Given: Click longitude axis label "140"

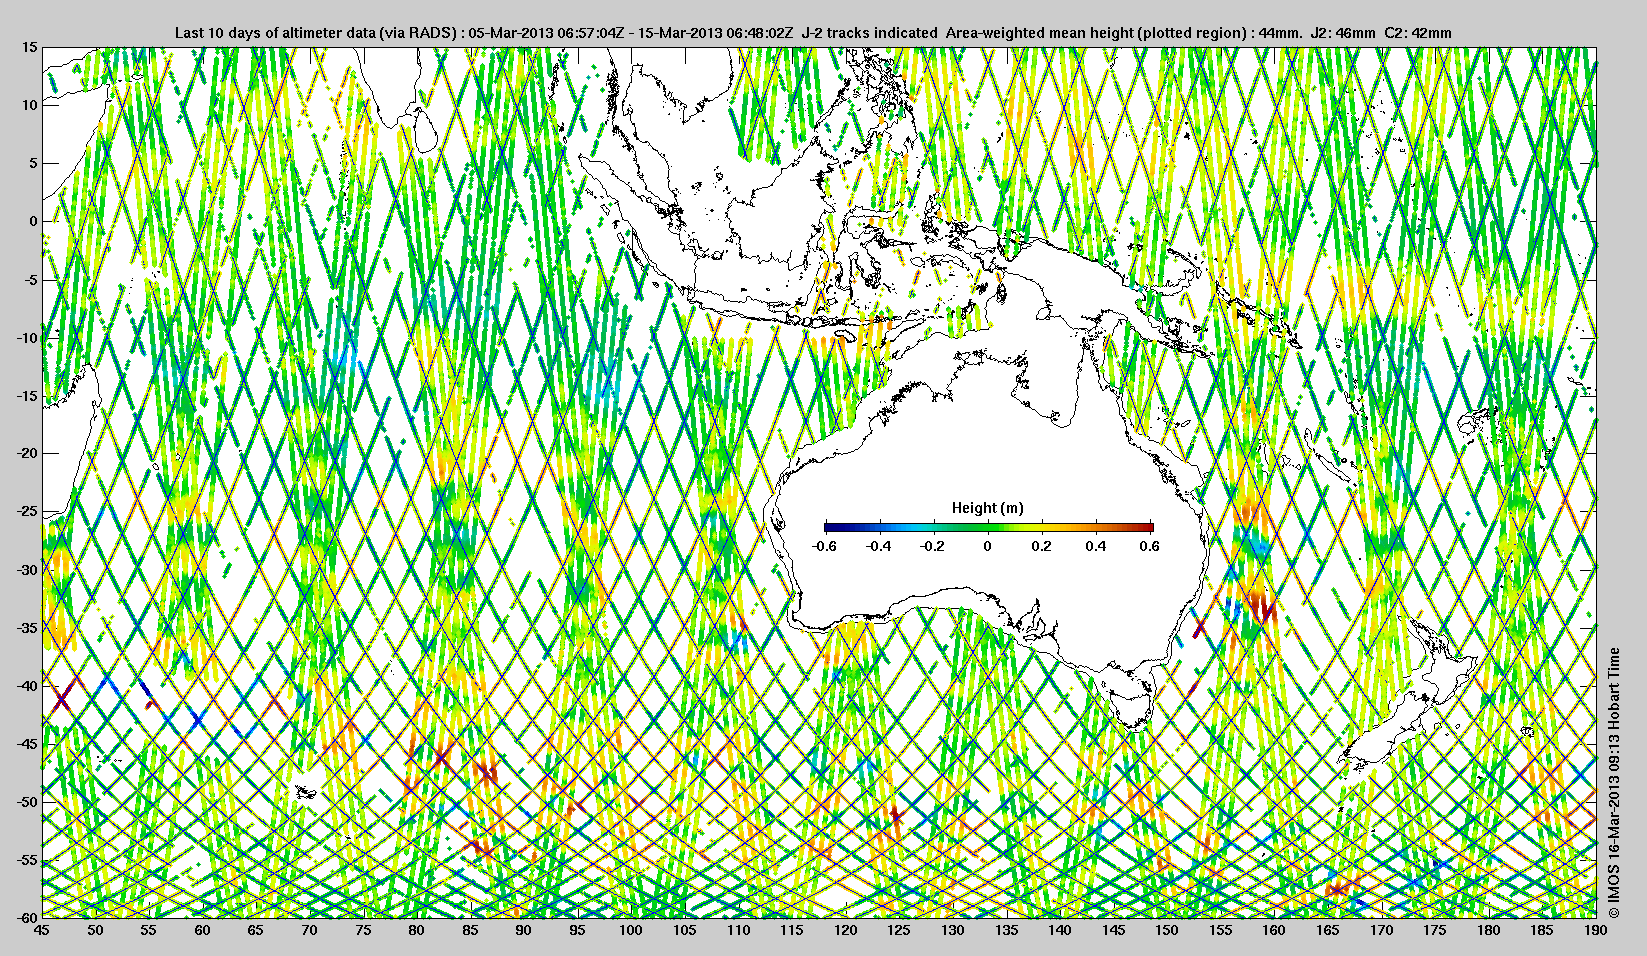Looking at the screenshot, I should coord(1060,930).
